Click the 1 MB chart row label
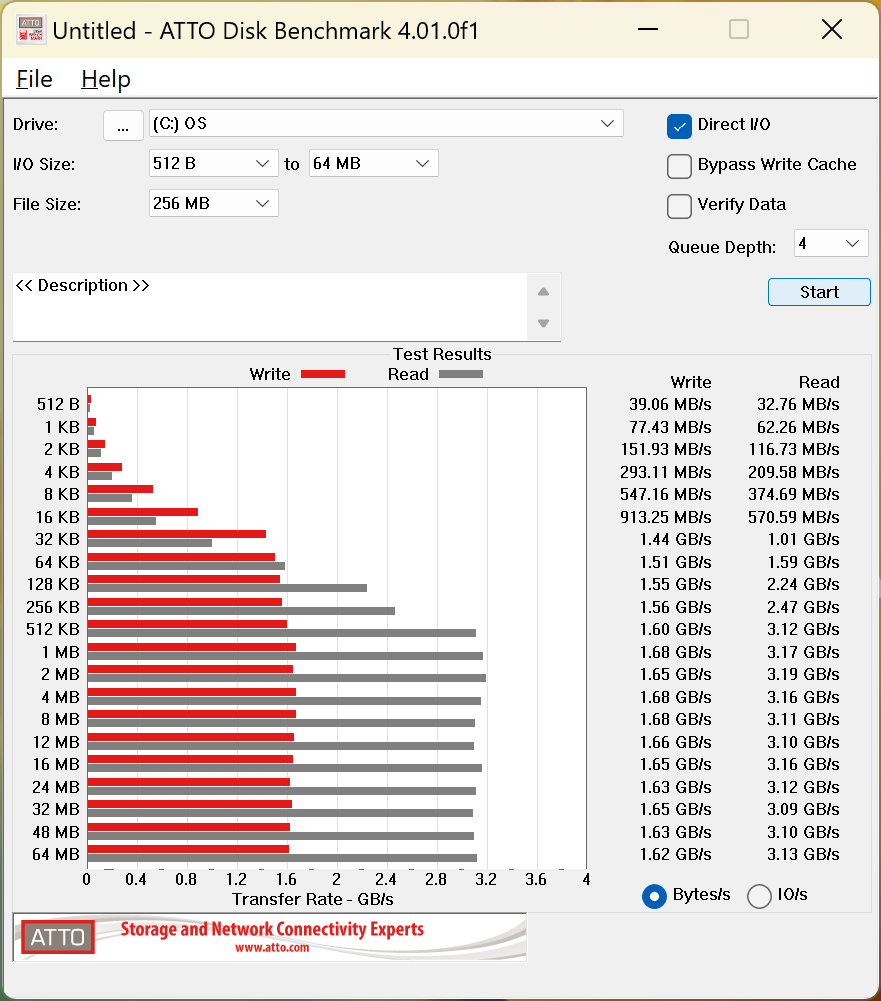Viewport: 881px width, 1001px height. [61, 652]
